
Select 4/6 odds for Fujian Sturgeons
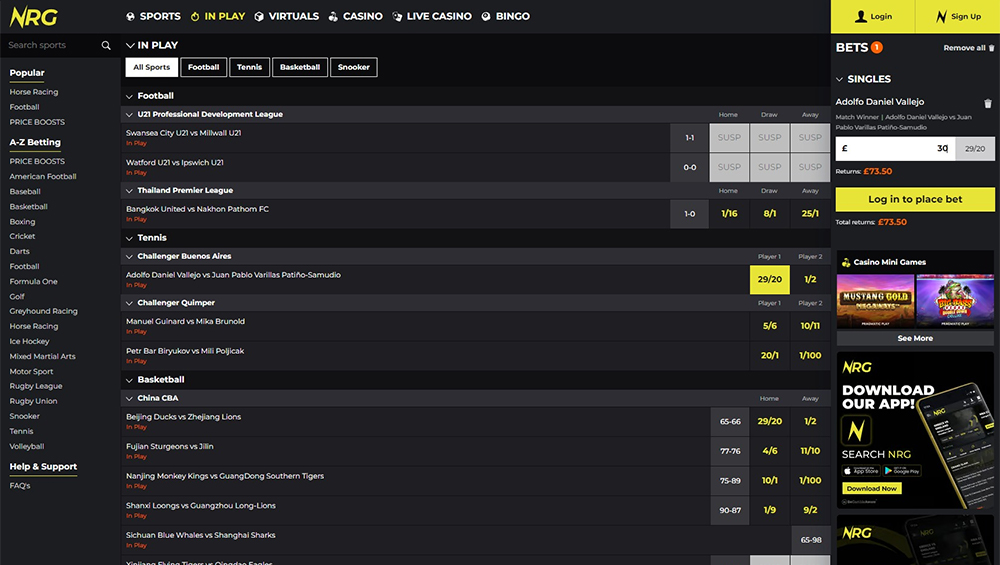(770, 451)
